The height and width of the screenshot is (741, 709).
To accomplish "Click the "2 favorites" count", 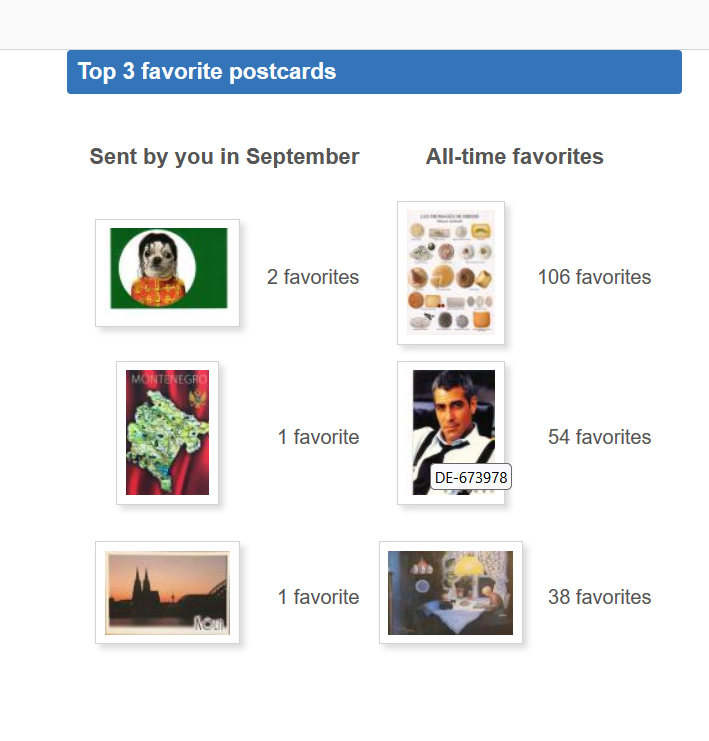I will click(312, 277).
